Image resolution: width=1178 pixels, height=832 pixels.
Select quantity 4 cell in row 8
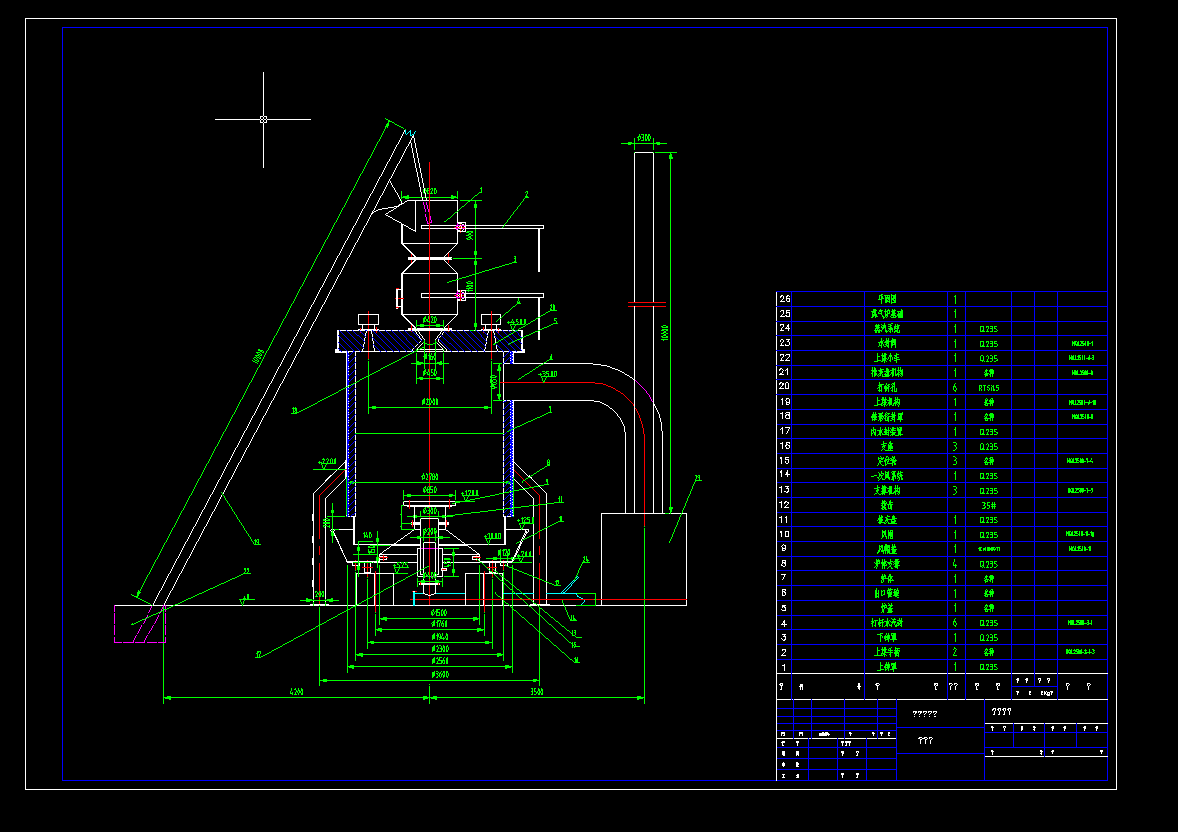[x=955, y=564]
